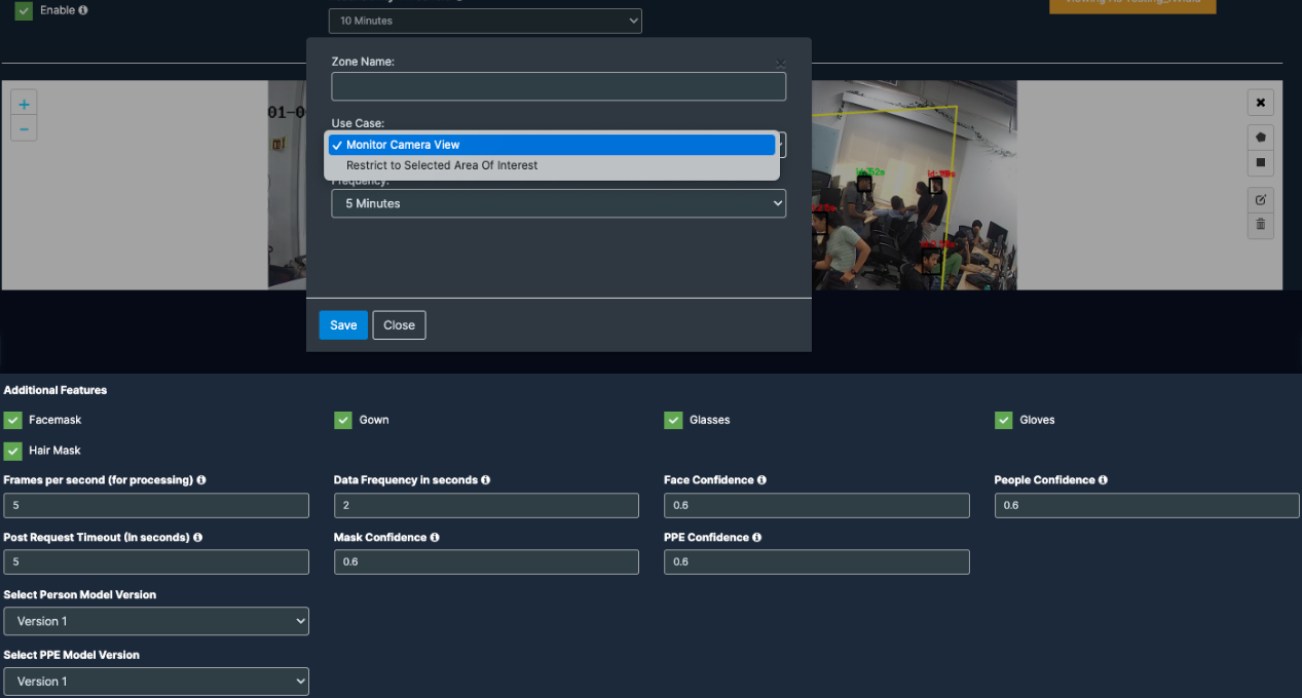Choose Monitor Camera View option
The width and height of the screenshot is (1302, 698).
(x=552, y=145)
